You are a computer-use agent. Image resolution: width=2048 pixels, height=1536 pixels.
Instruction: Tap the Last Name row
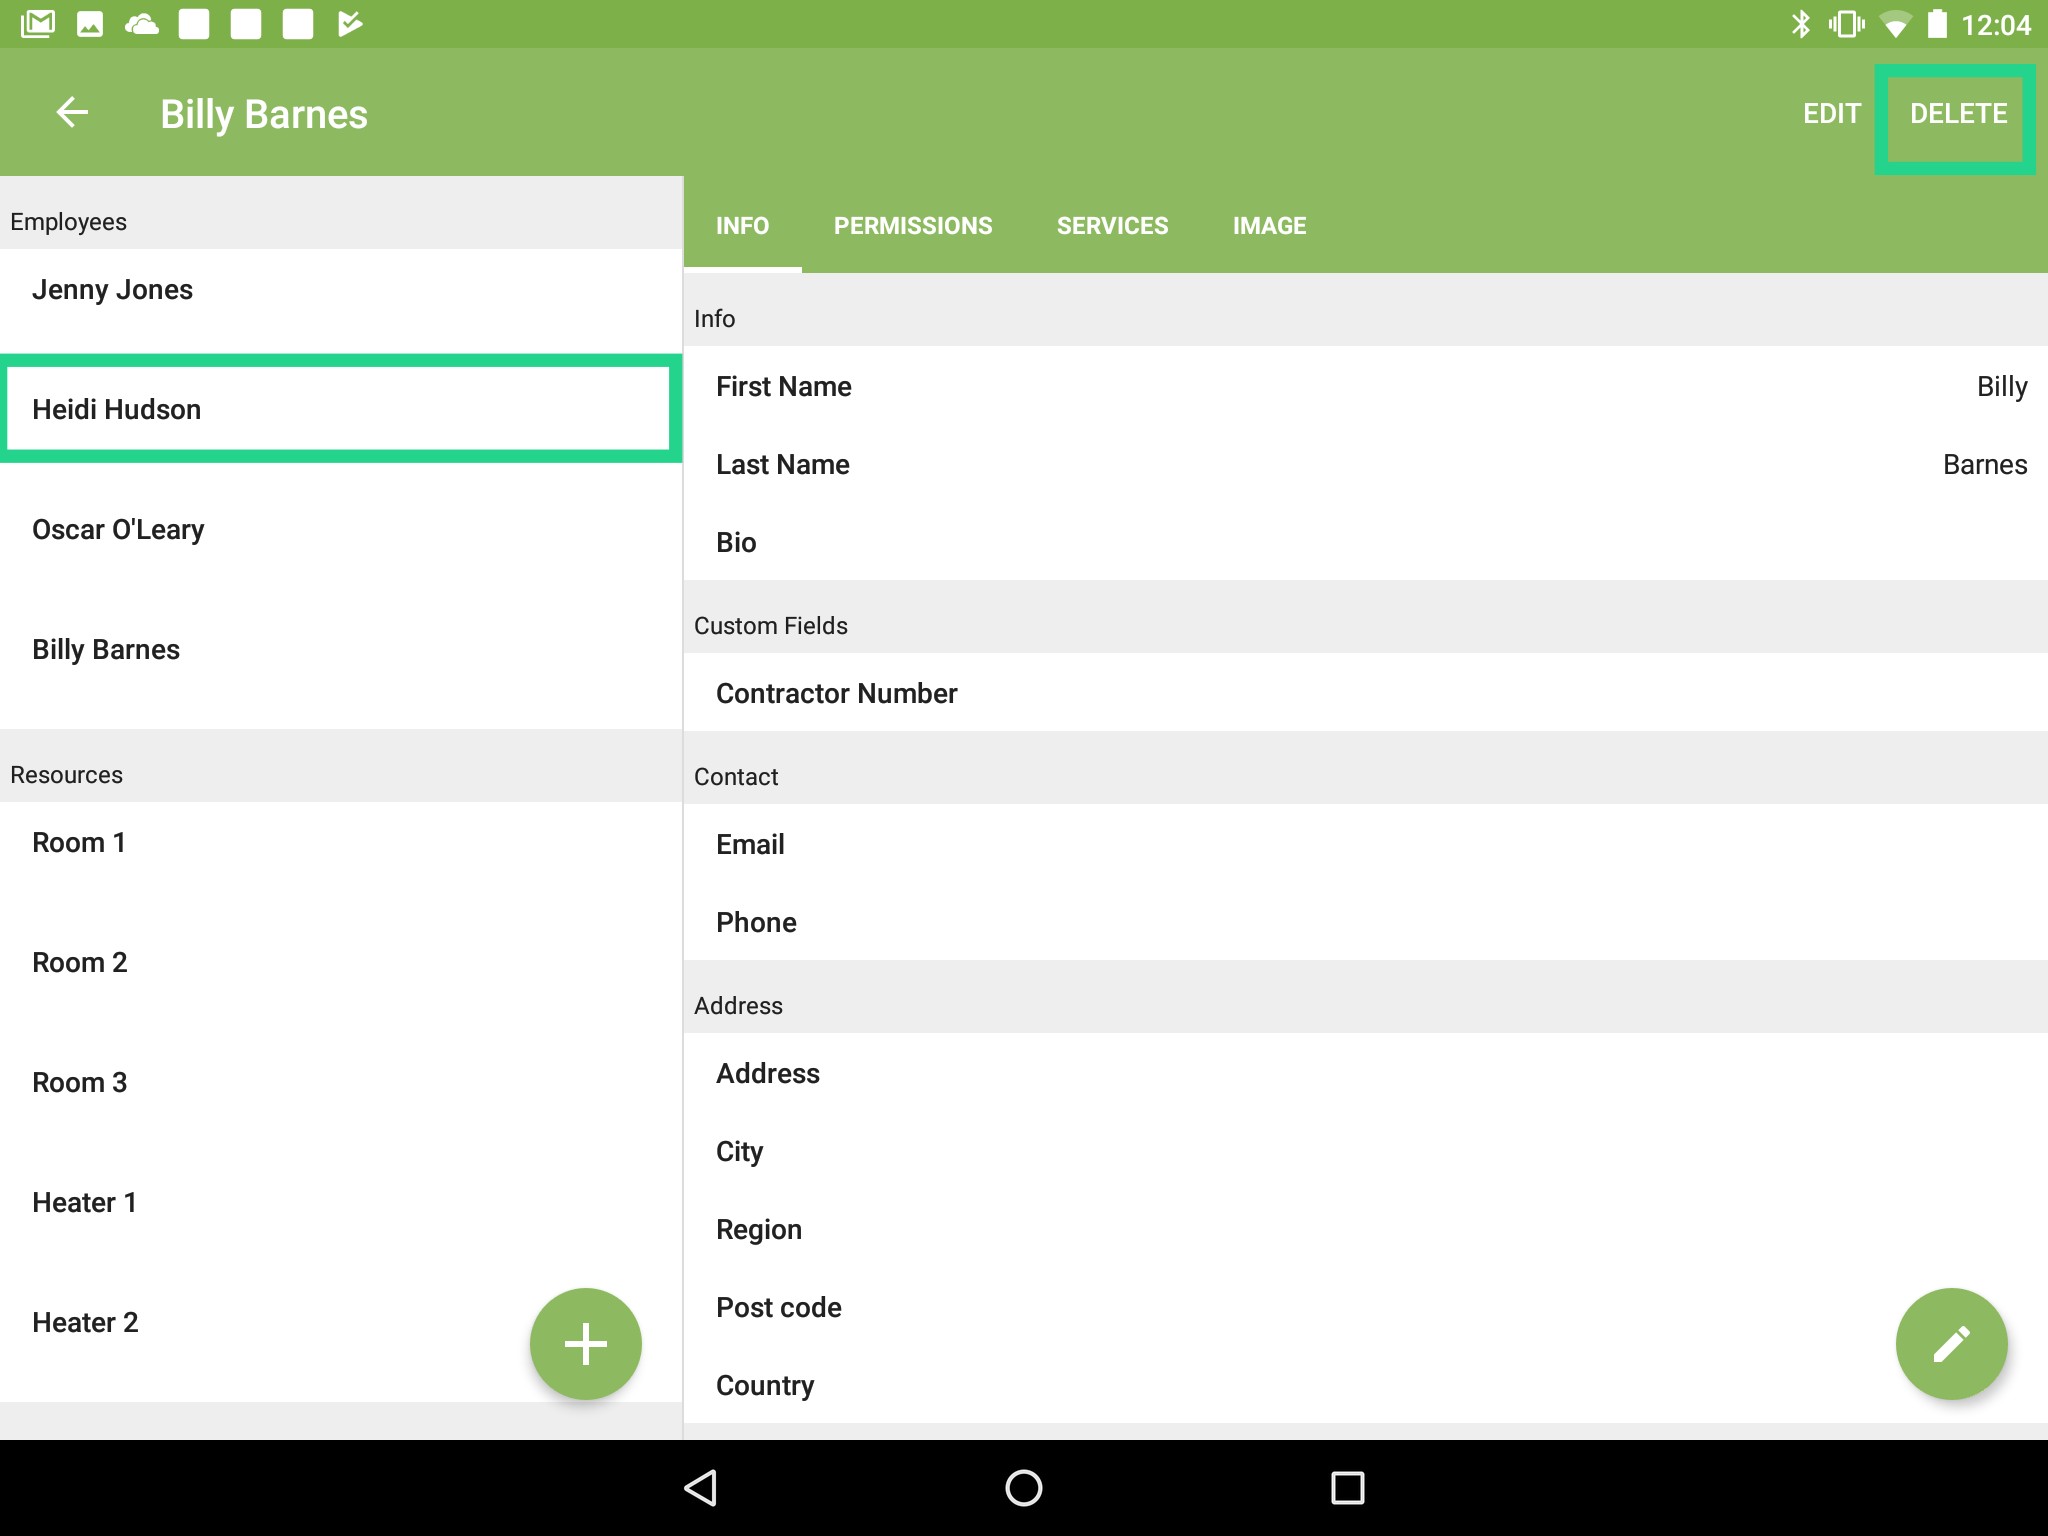pos(1366,464)
